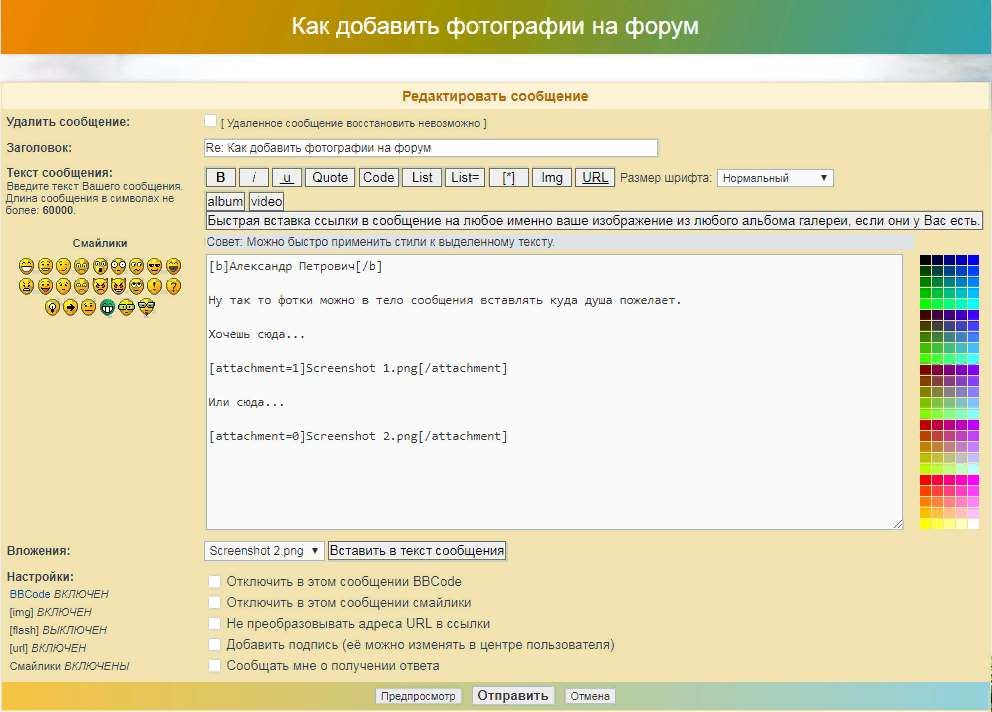Insert the light bulb idea smiley

(51, 308)
